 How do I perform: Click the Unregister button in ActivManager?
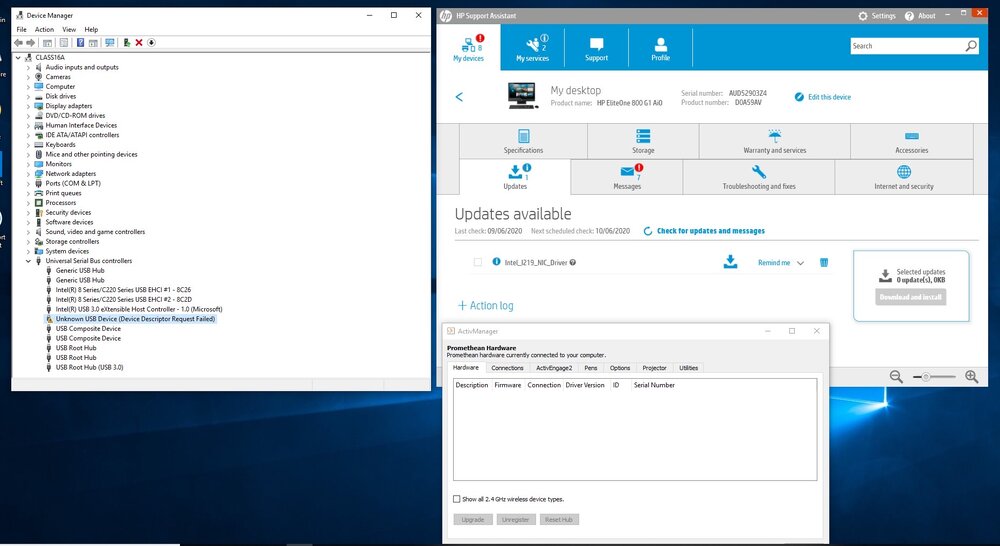point(515,520)
